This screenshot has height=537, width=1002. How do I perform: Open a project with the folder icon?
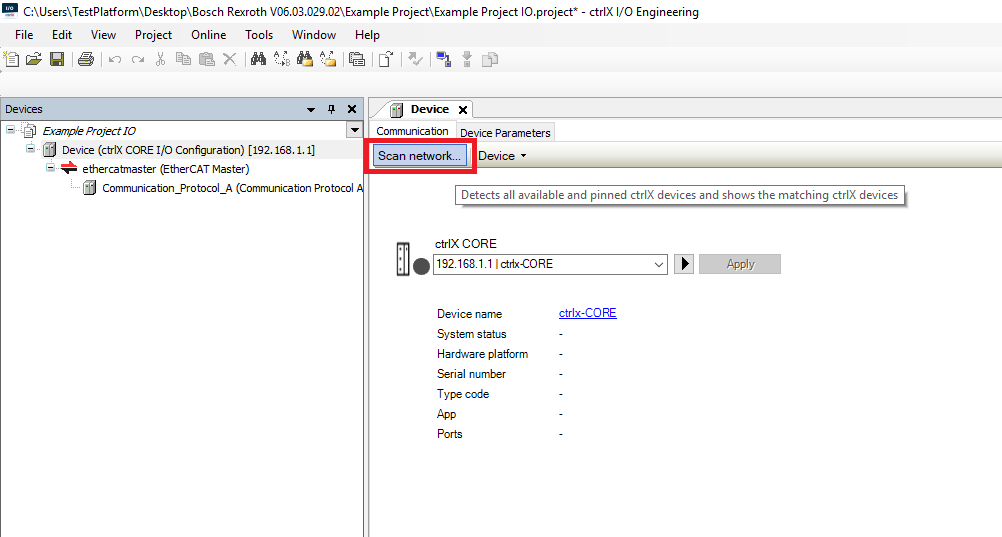coord(34,60)
